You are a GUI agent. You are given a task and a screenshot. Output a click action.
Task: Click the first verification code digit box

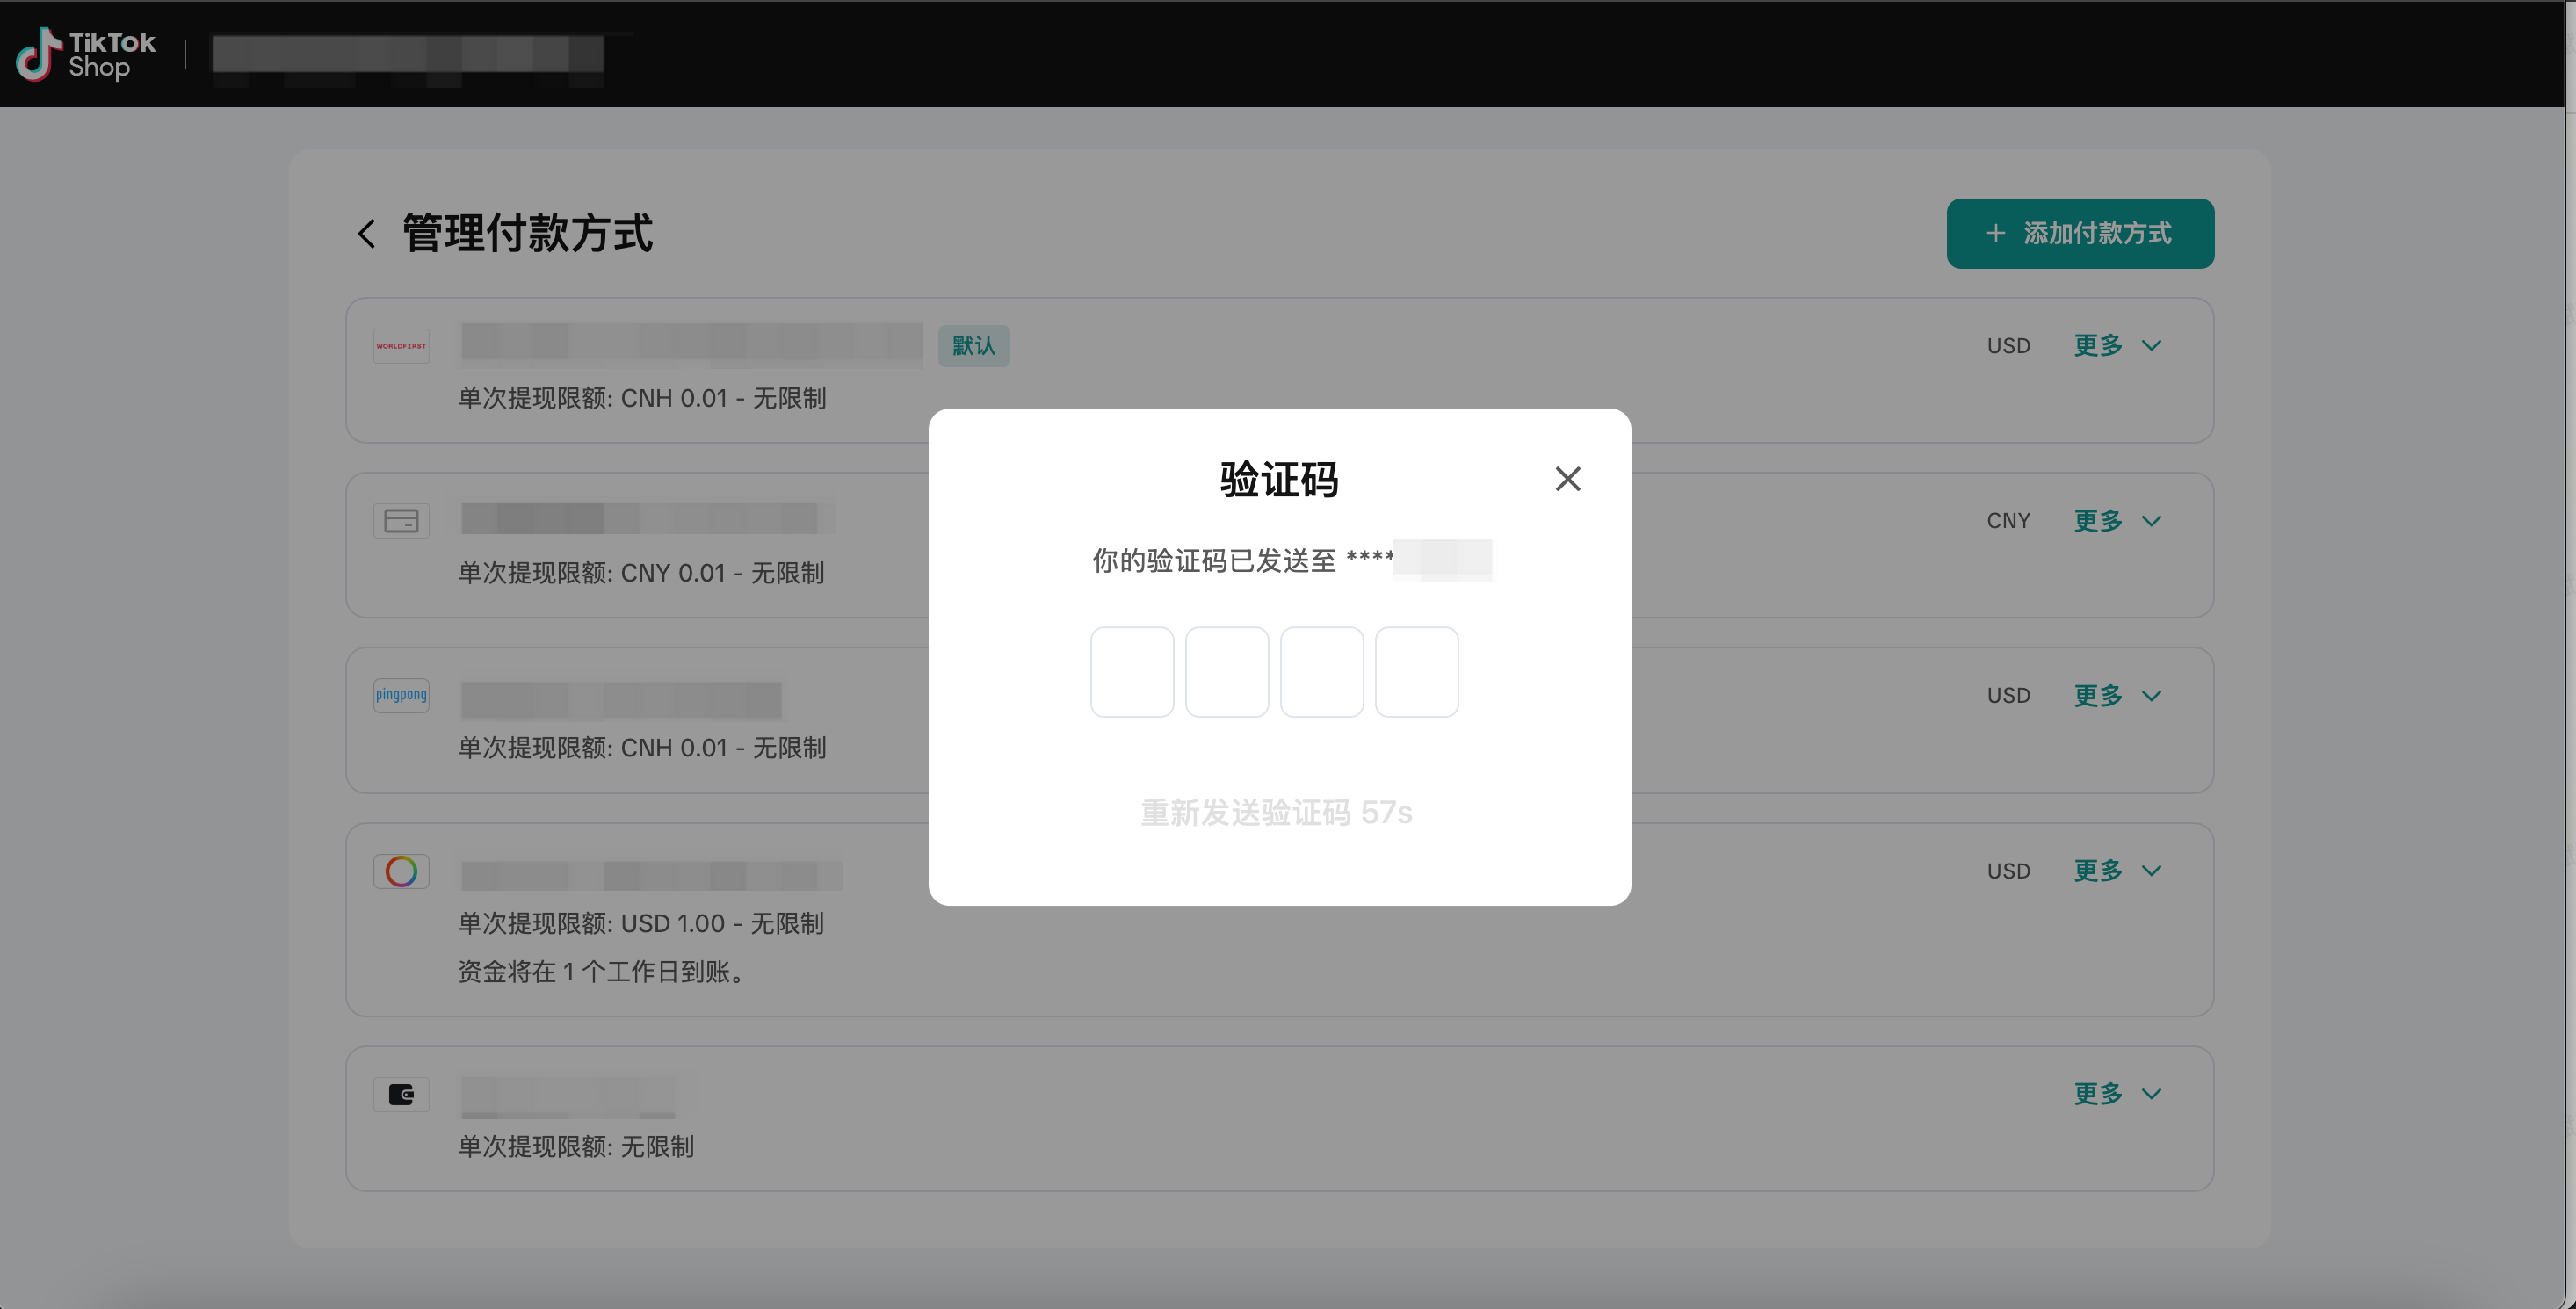(x=1132, y=672)
